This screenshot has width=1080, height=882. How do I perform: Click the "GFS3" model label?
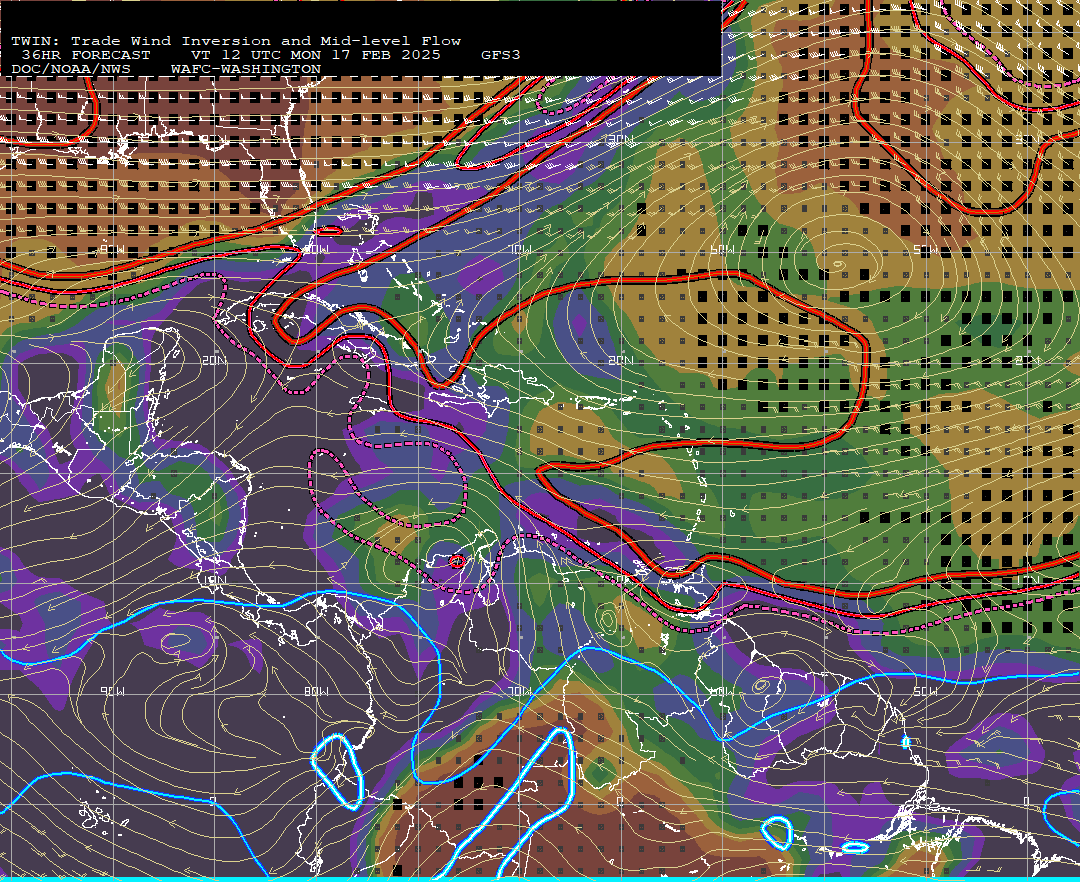coord(501,55)
